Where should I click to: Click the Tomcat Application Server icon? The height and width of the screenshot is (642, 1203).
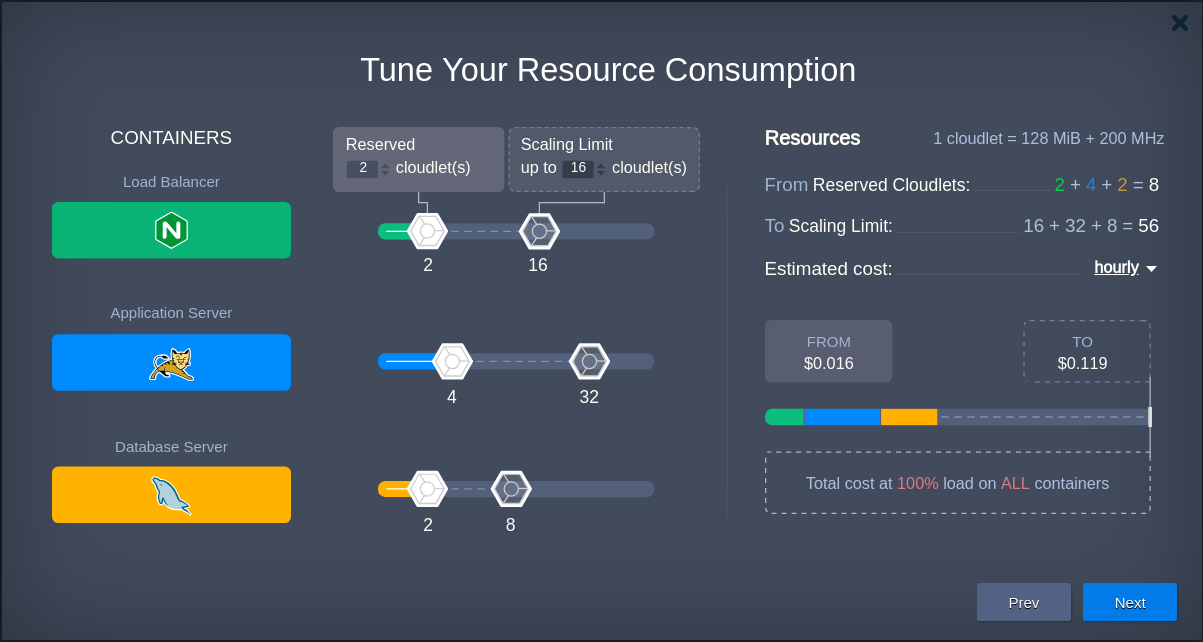[171, 363]
